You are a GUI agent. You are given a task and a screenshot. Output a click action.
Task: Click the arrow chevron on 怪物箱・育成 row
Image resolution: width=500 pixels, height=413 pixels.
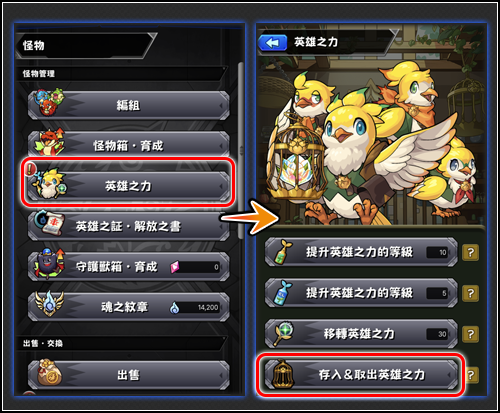tap(221, 146)
